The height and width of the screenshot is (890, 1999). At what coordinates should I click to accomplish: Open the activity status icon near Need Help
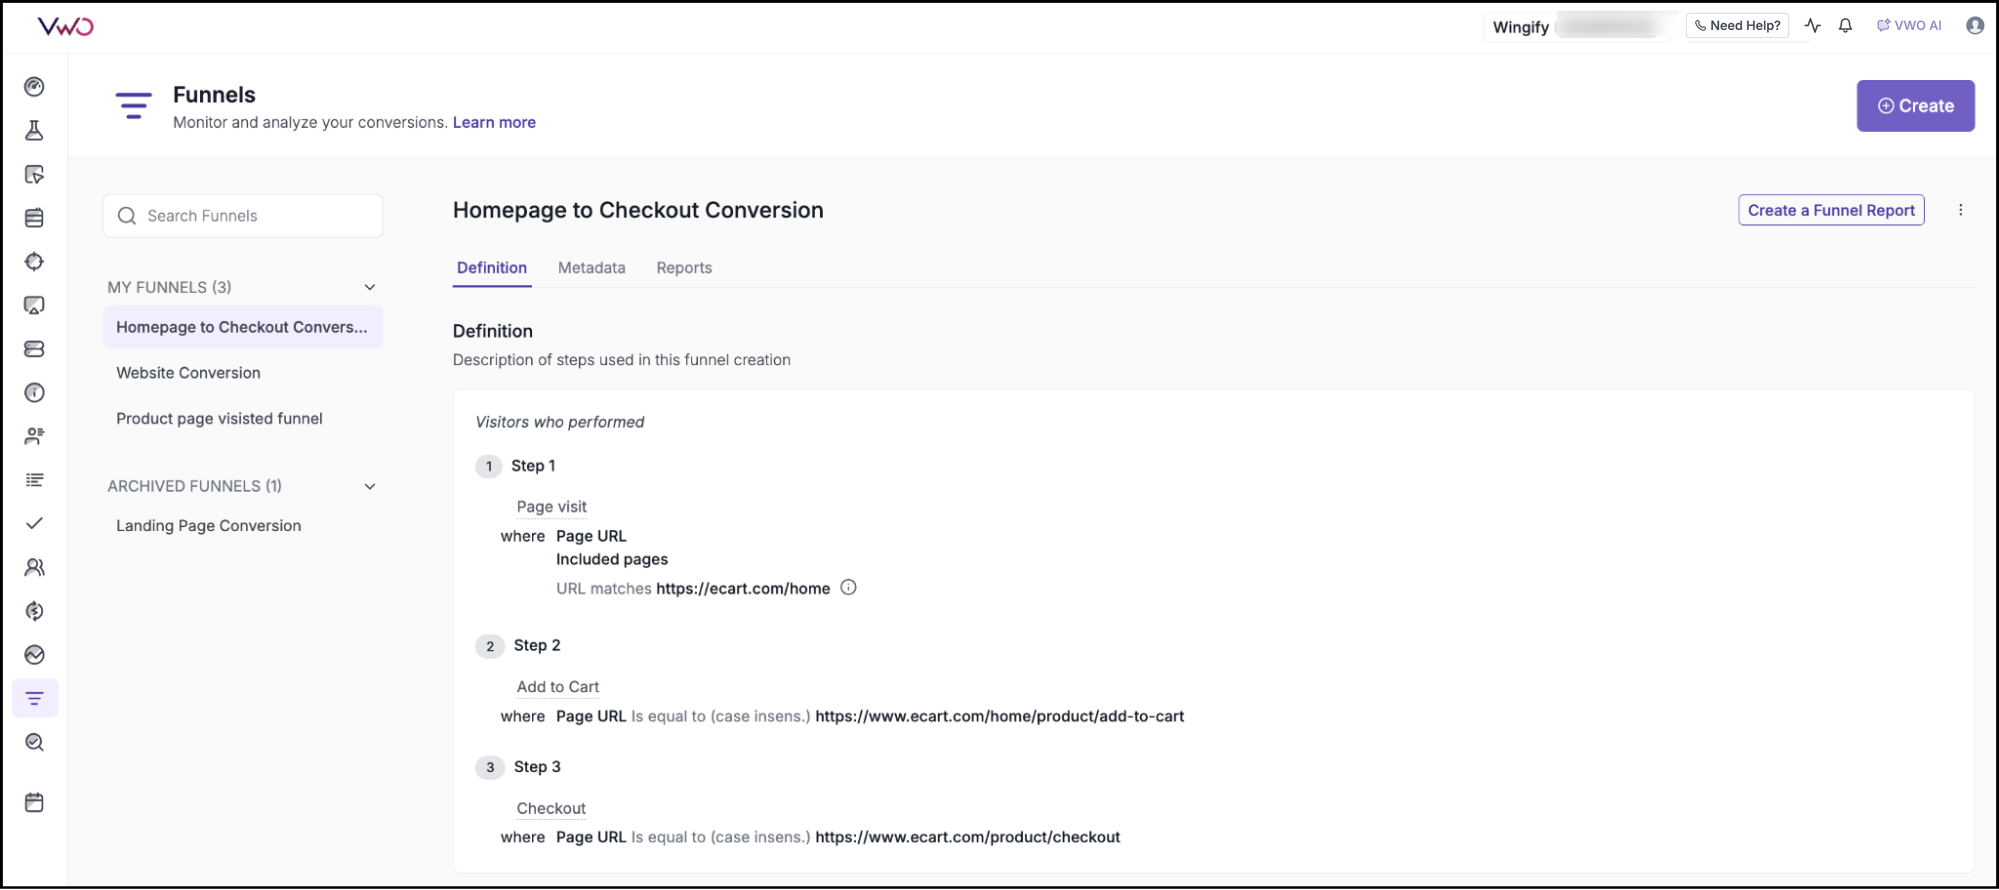coord(1812,25)
